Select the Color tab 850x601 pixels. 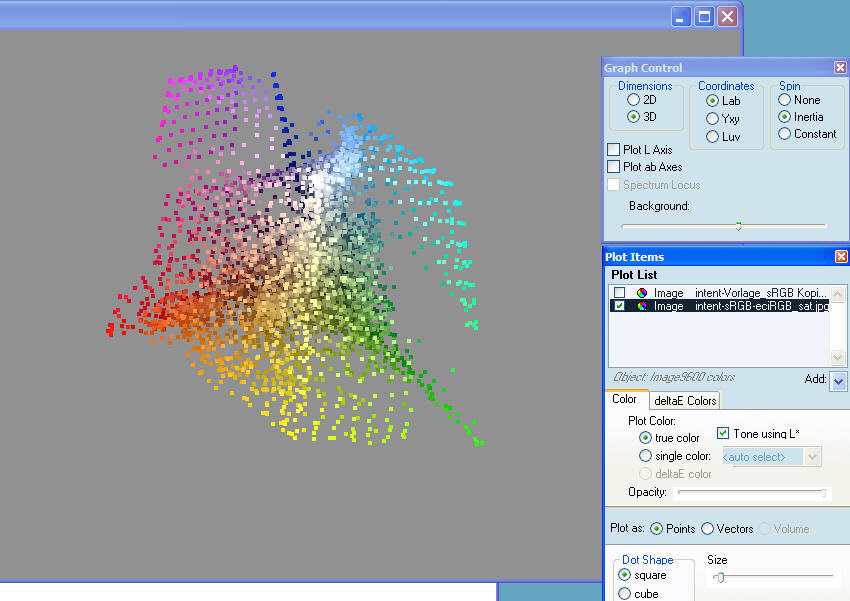pyautogui.click(x=624, y=400)
